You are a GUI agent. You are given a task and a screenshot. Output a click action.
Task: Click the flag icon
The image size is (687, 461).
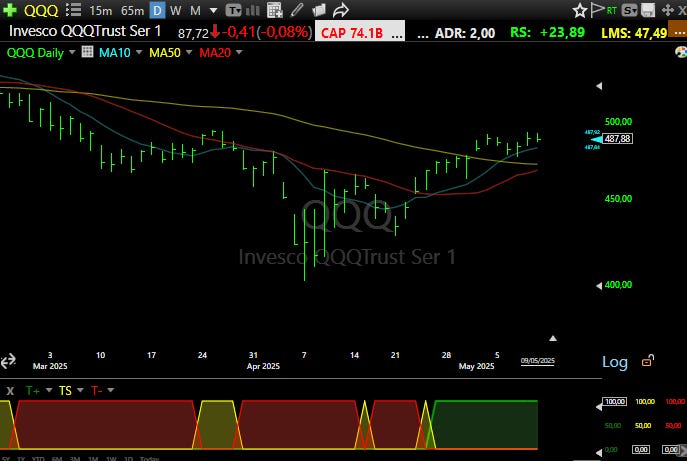pyautogui.click(x=597, y=10)
